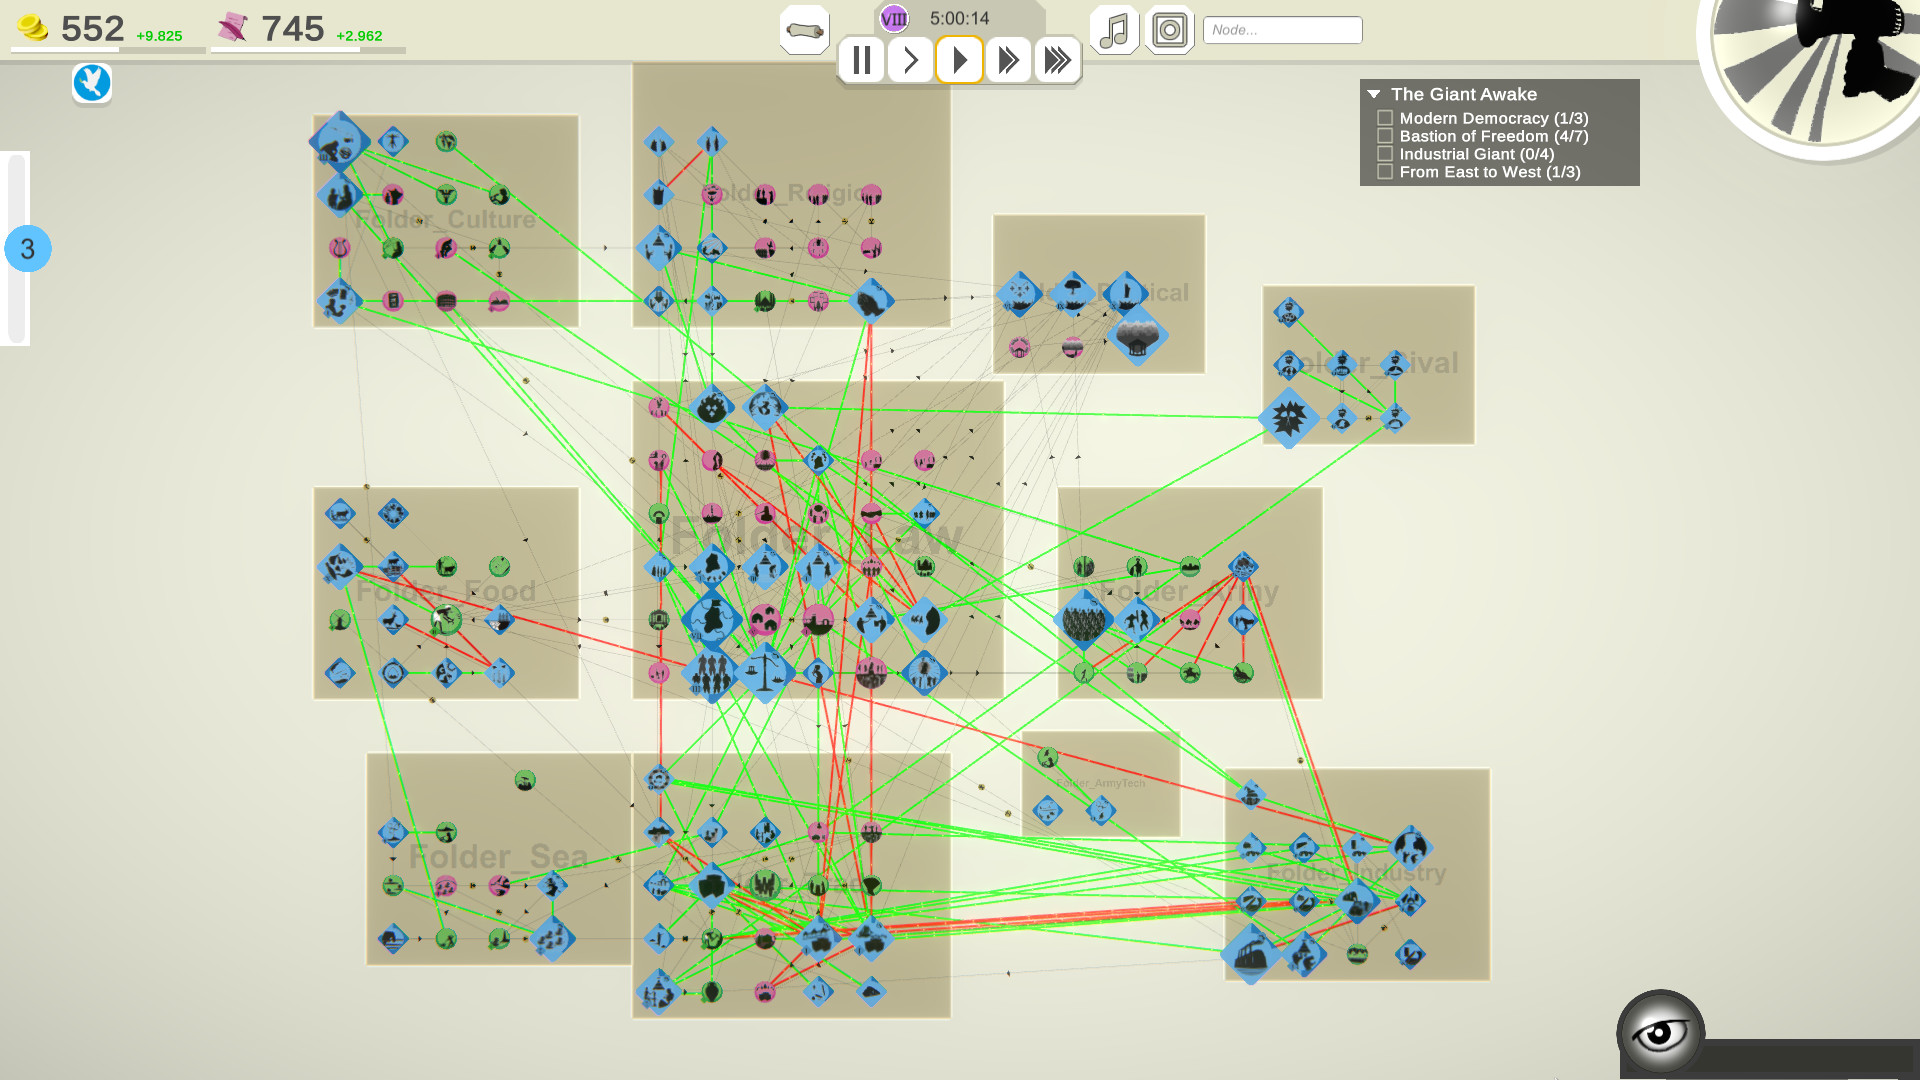Click the purple era VIII medallion above the timer
This screenshot has width=1920, height=1080.
point(893,18)
